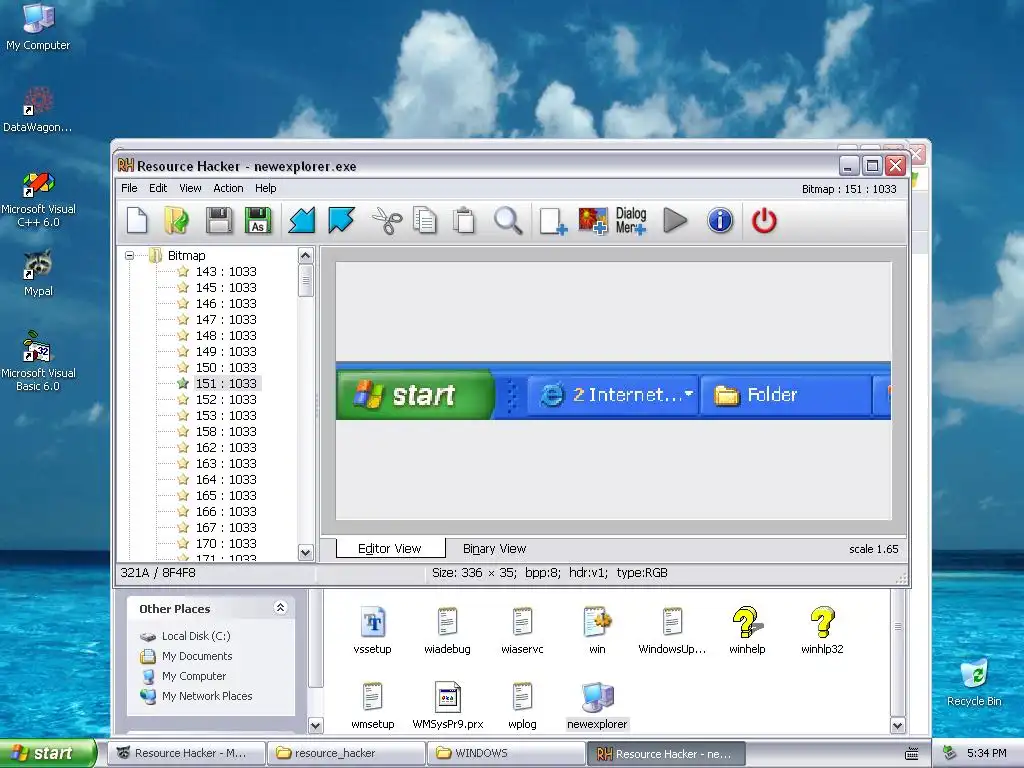Screen dimensions: 1024x768
Task: Click the Copy pages icon in toolbar
Action: 425,221
